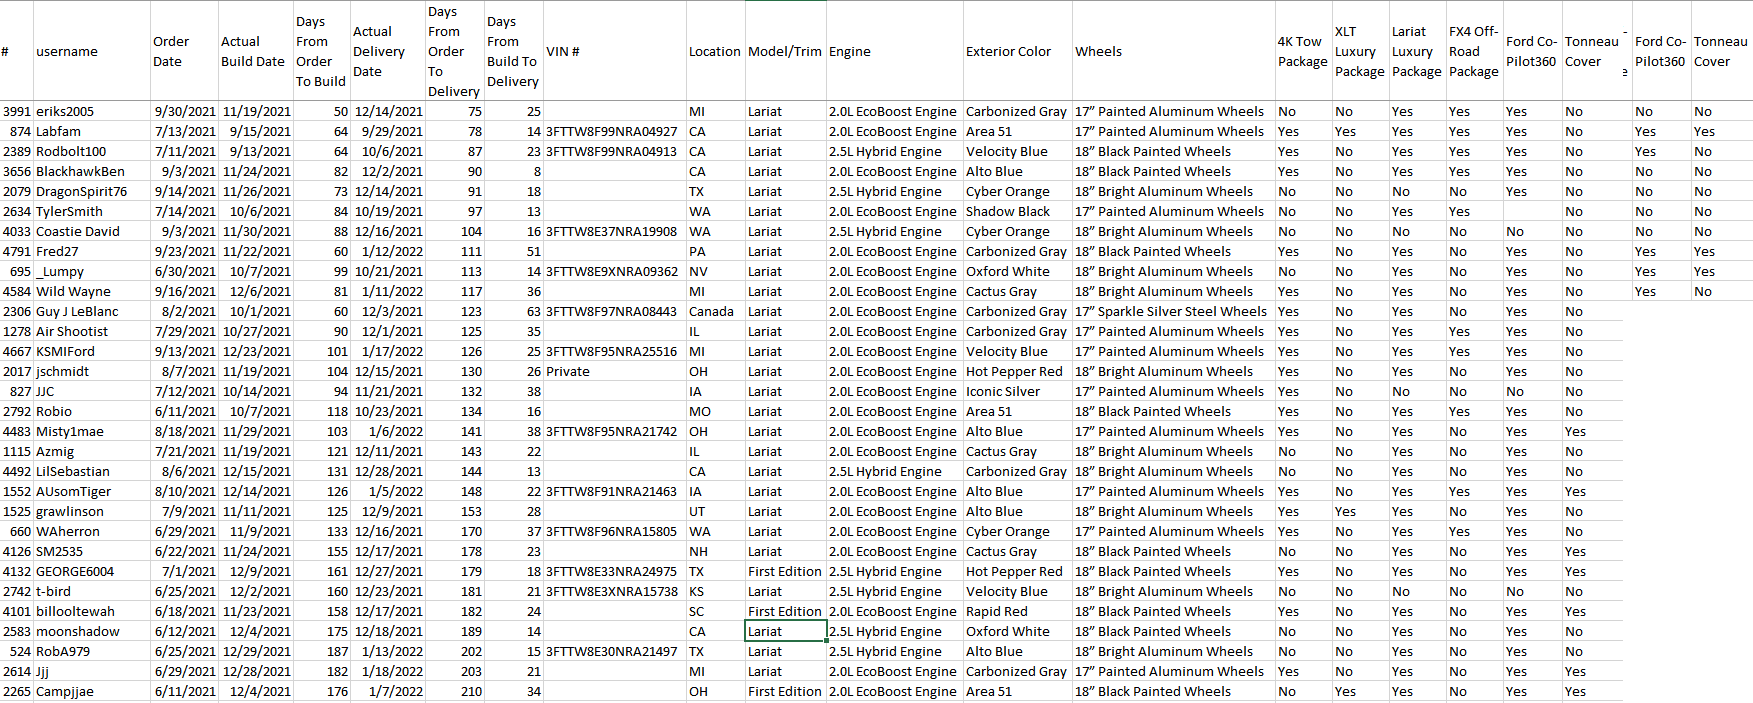This screenshot has height=703, width=1753.
Task: Click the Actual Build Date header cell
Action: [x=255, y=51]
